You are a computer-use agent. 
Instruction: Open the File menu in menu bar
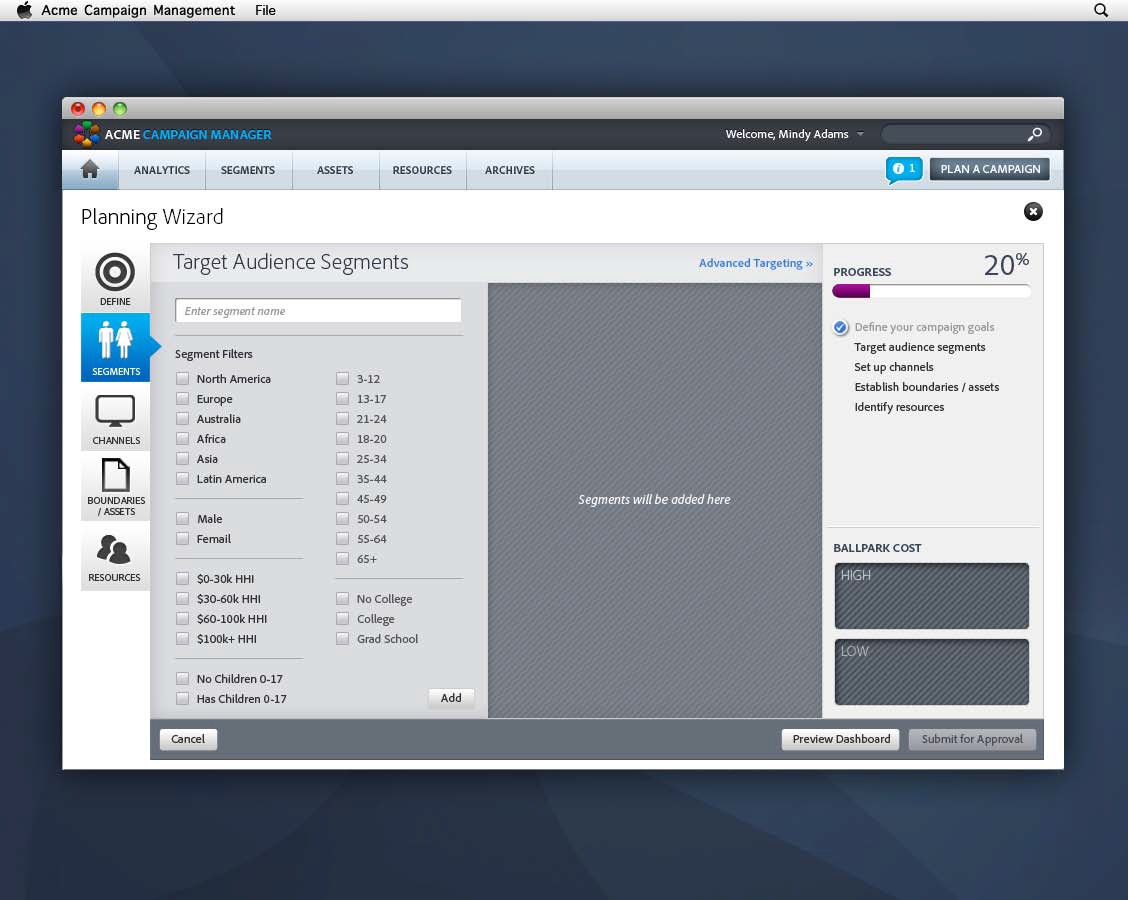point(265,10)
